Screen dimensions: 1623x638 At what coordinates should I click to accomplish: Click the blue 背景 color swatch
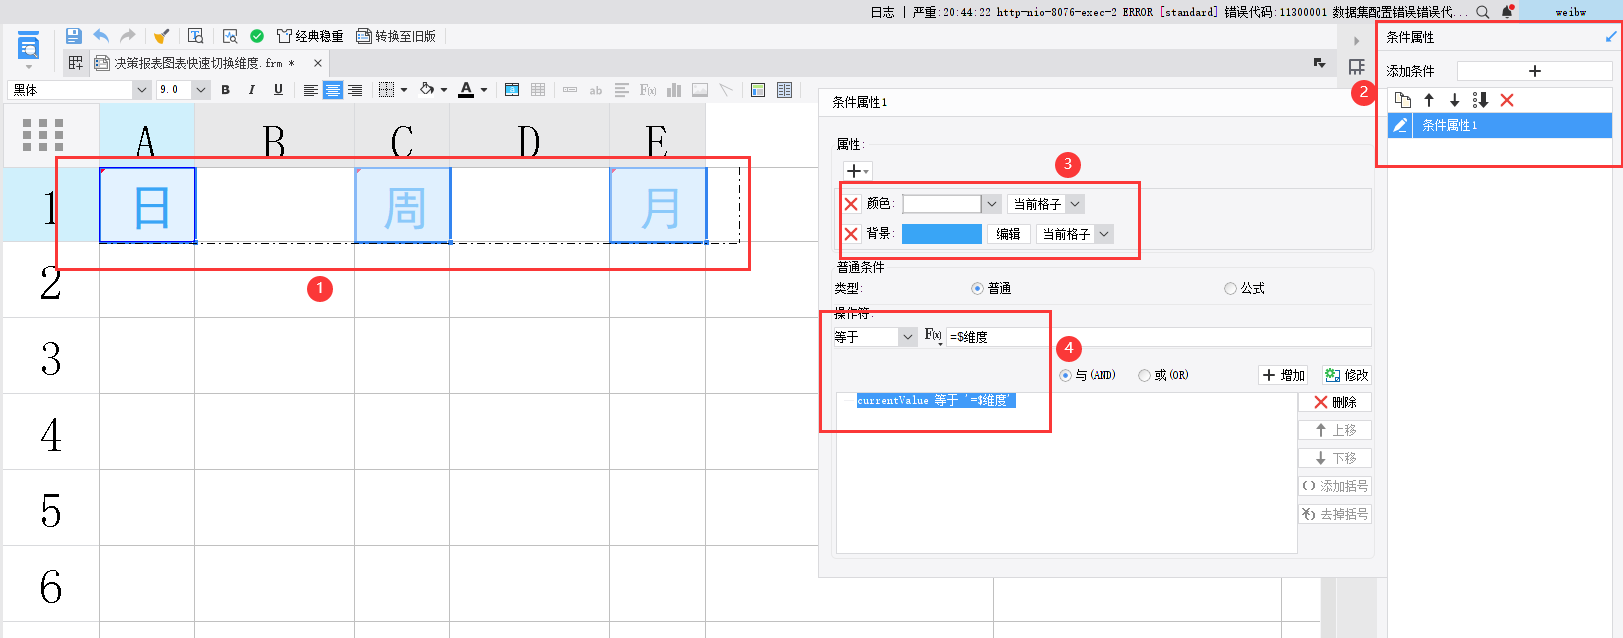(x=942, y=234)
